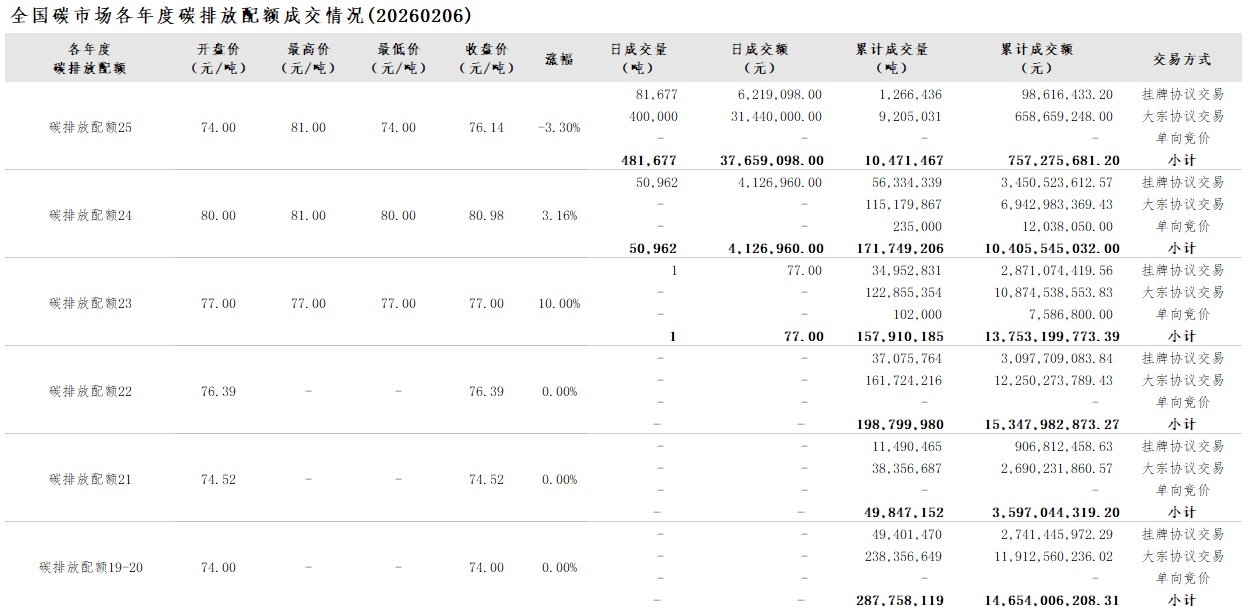This screenshot has height=612, width=1248.
Task: Click the 累计成交额 column header
Action: 1036,59
